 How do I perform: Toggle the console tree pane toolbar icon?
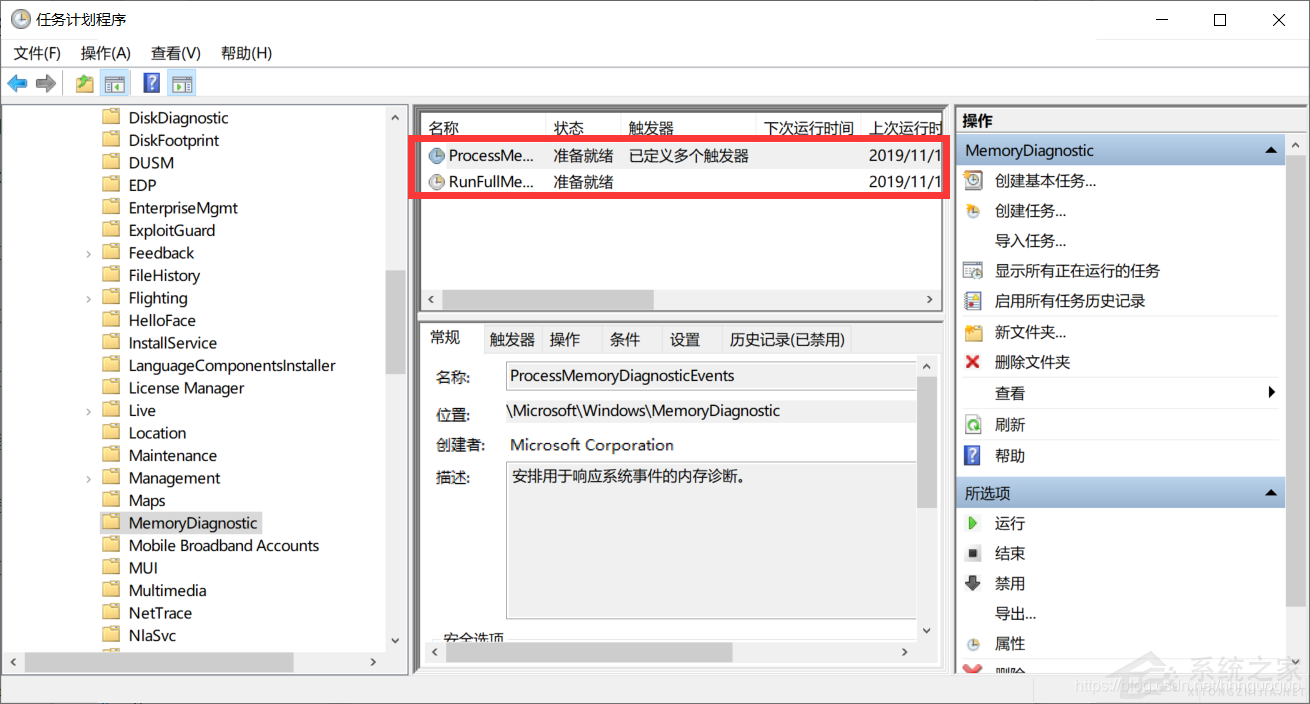[117, 83]
